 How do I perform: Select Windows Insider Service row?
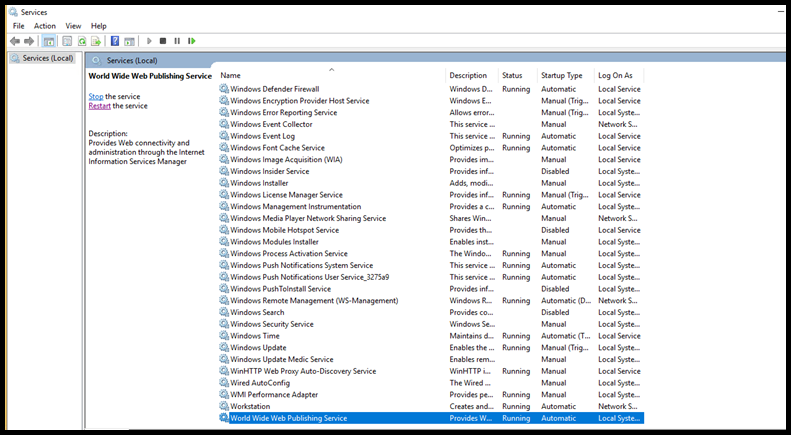[431, 171]
